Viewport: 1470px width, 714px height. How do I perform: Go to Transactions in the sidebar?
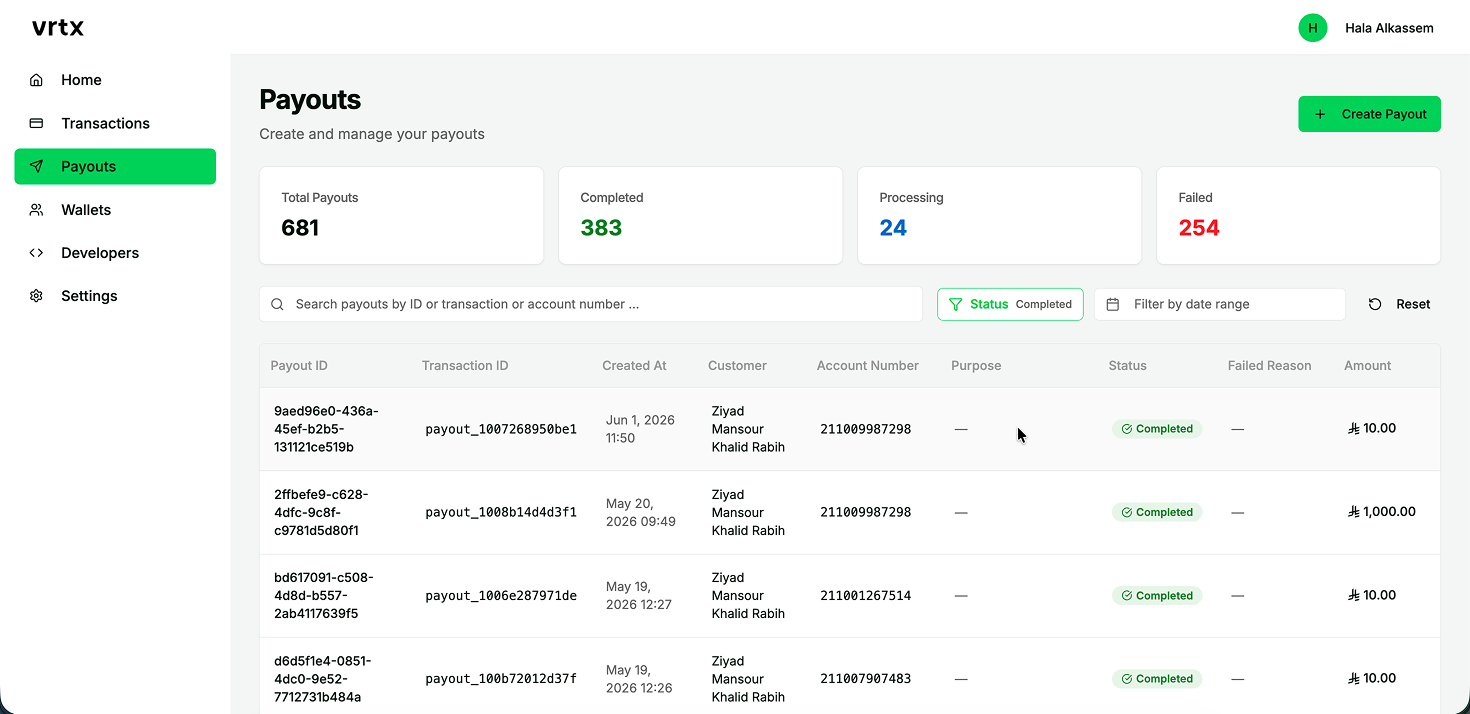point(115,123)
